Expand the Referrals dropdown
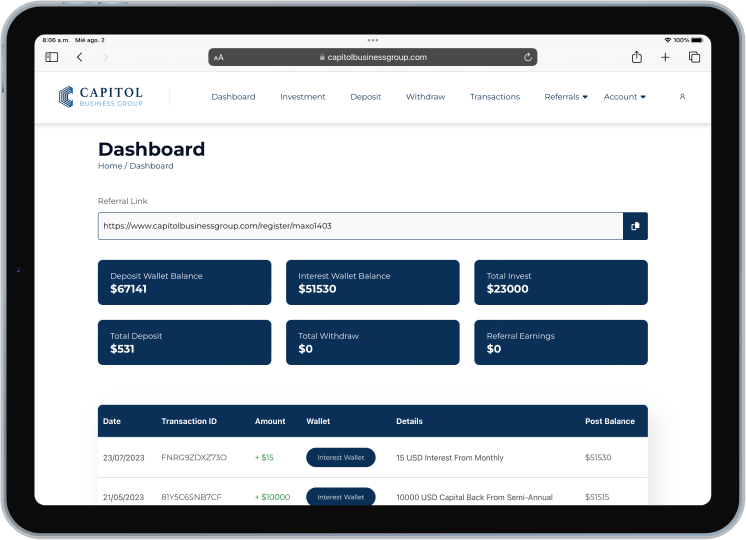Screen dimensions: 746x540 [566, 97]
